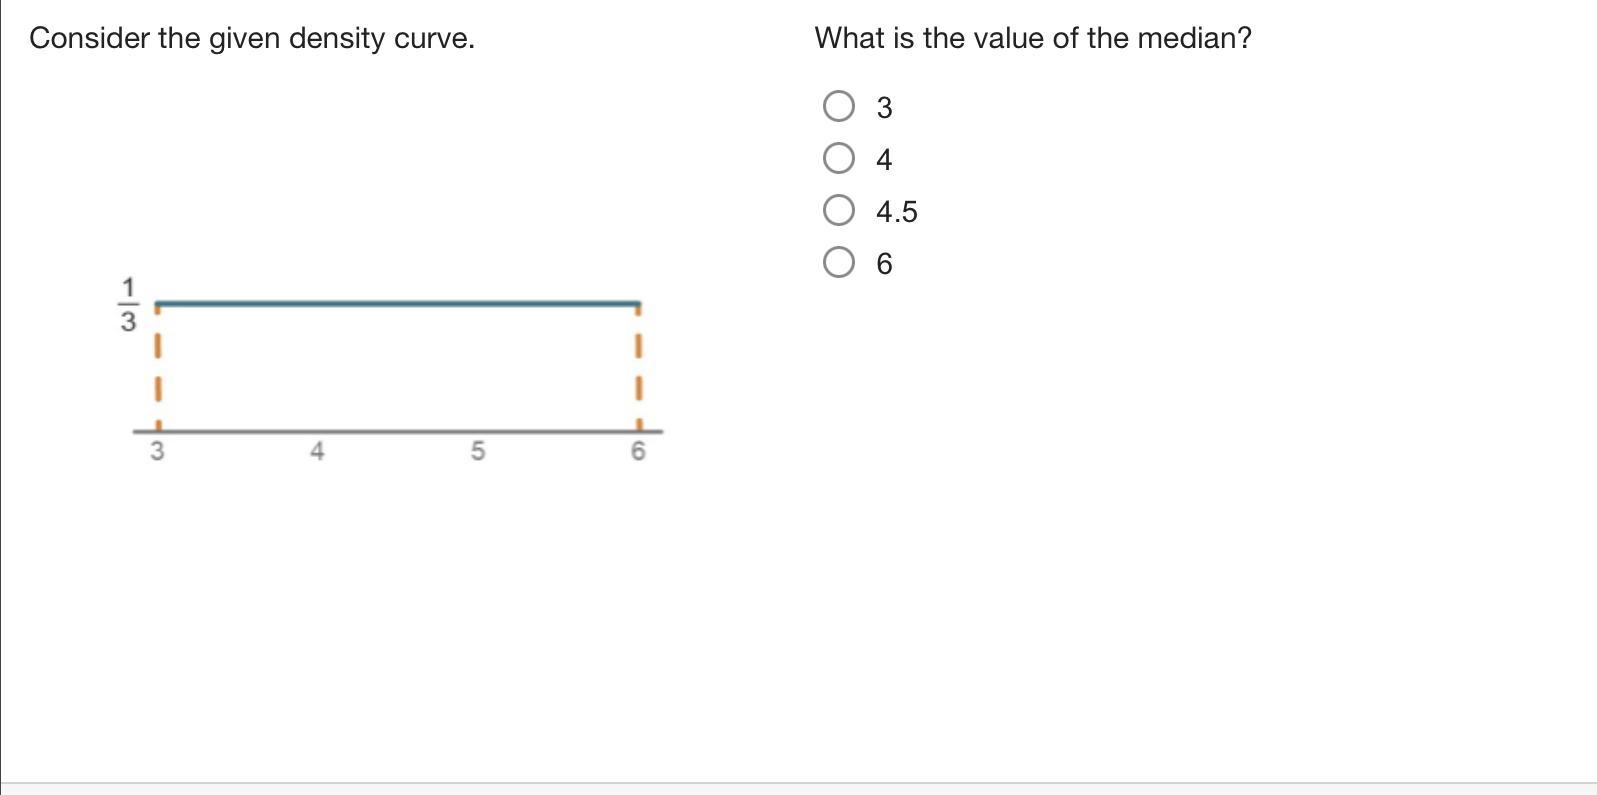Click the answer choice text "6"
Viewport: 1597px width, 795px height.
[x=884, y=264]
